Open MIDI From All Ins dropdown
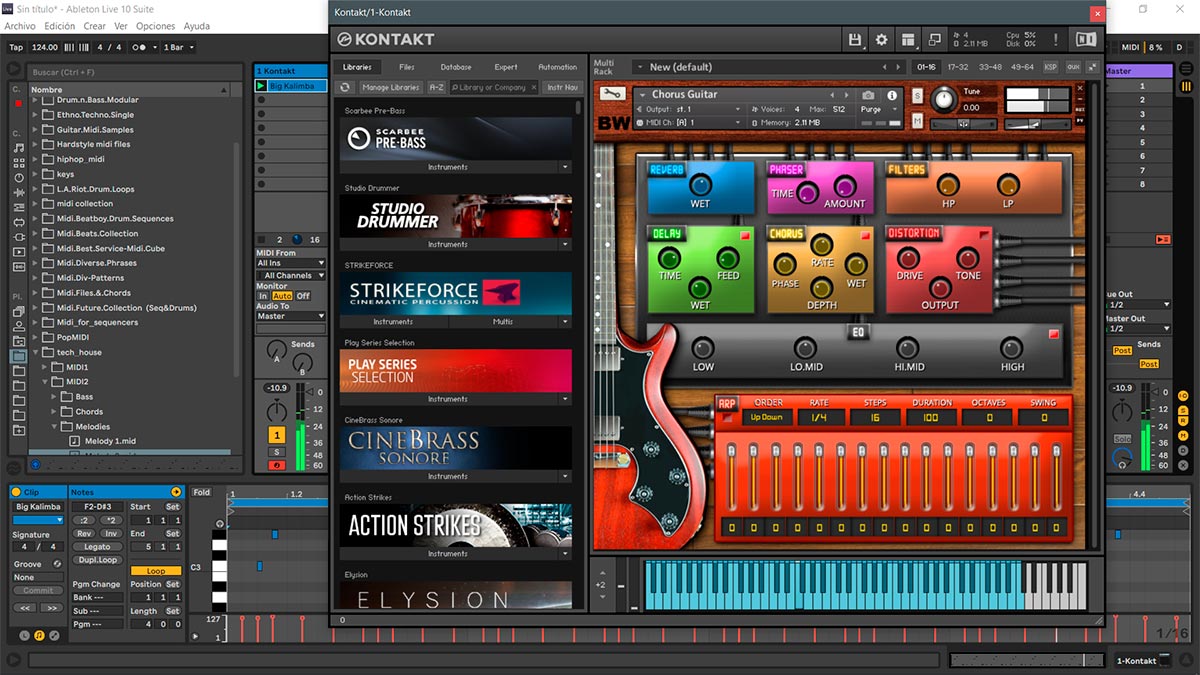 pyautogui.click(x=291, y=263)
